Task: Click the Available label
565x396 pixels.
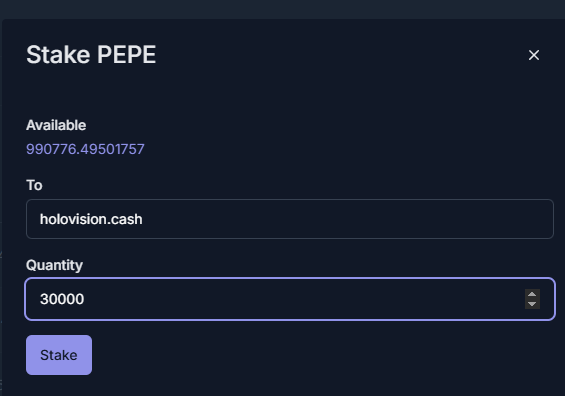Action: [56, 125]
